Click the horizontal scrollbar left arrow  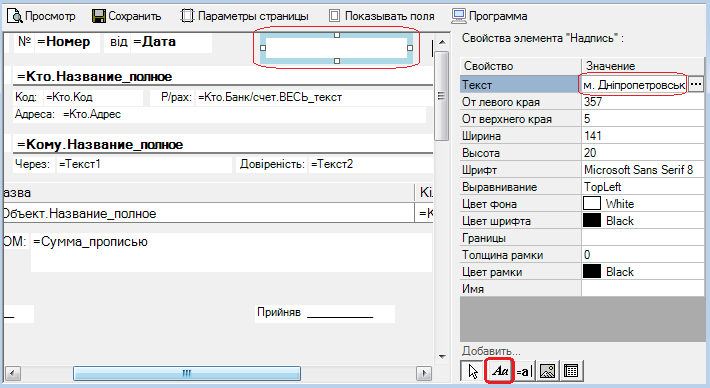tap(12, 374)
